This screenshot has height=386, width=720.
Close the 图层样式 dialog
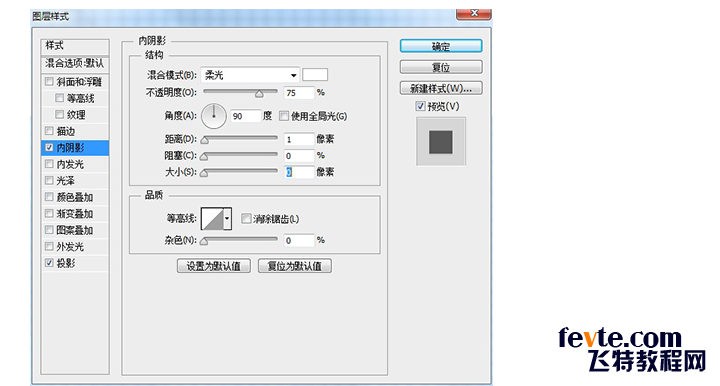tap(474, 14)
